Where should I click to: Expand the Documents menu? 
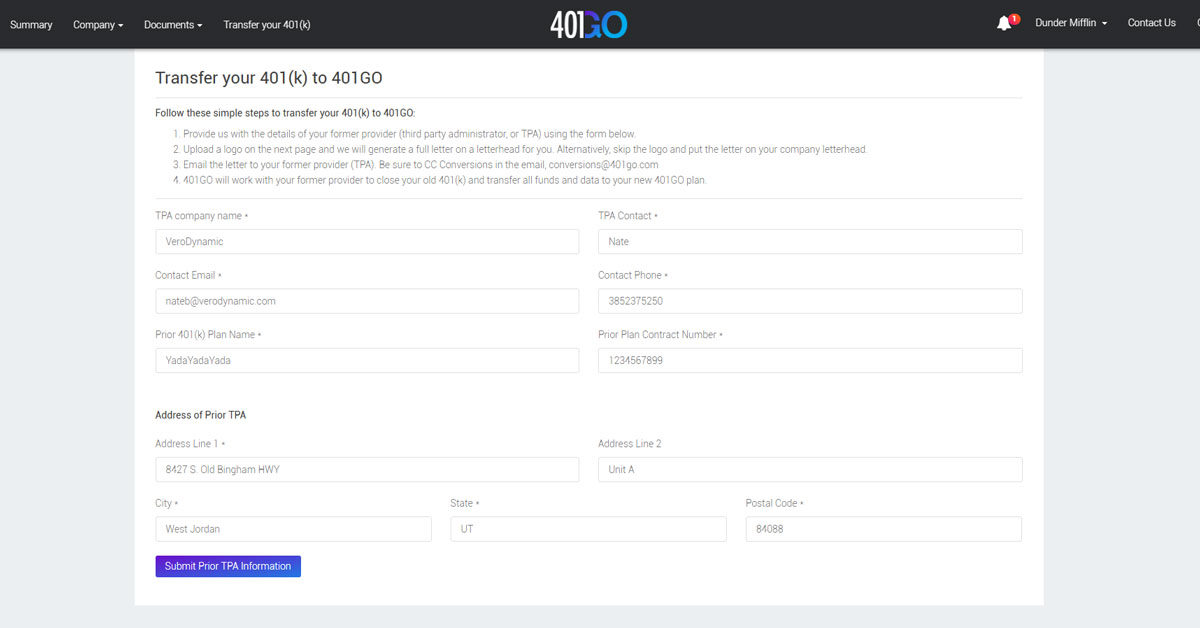[x=173, y=24]
